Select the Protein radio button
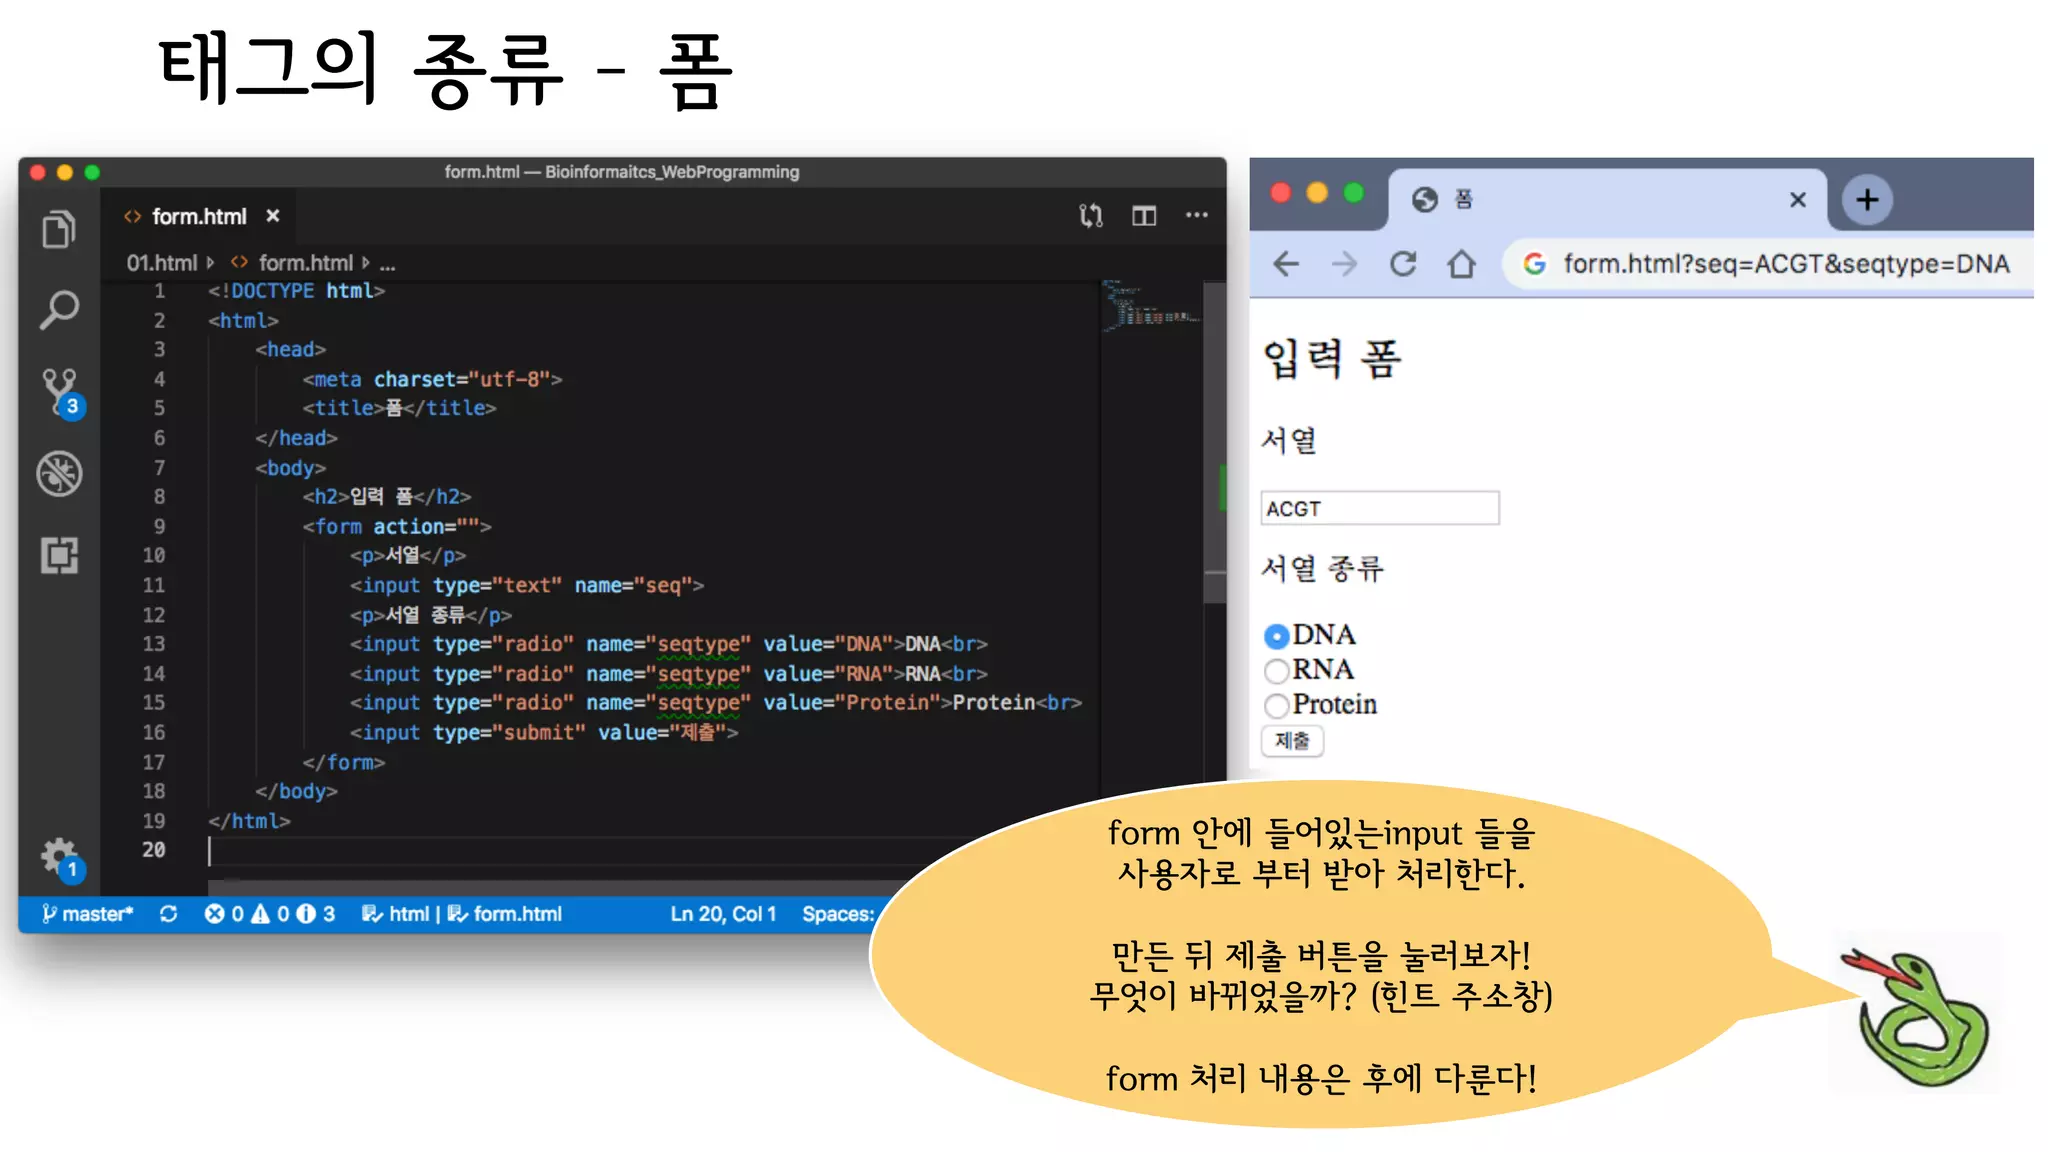This screenshot has width=2048, height=1152. 1276,705
